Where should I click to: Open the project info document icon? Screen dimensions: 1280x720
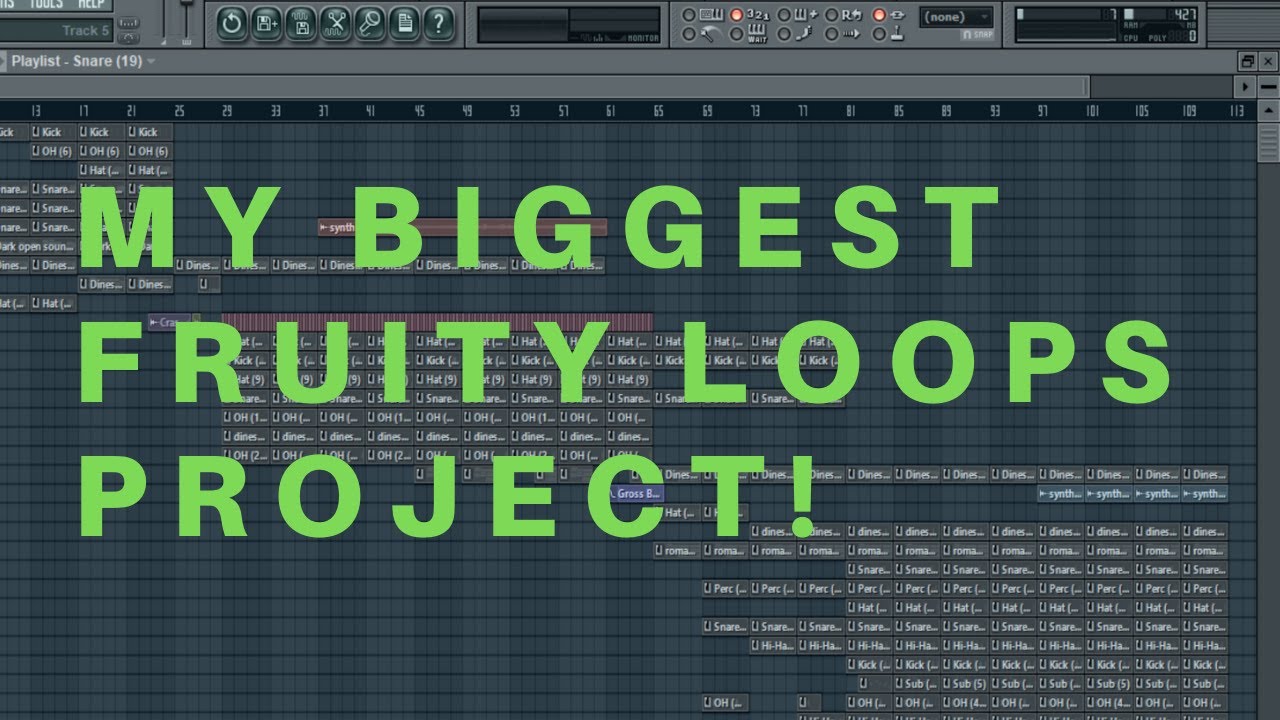pos(405,23)
